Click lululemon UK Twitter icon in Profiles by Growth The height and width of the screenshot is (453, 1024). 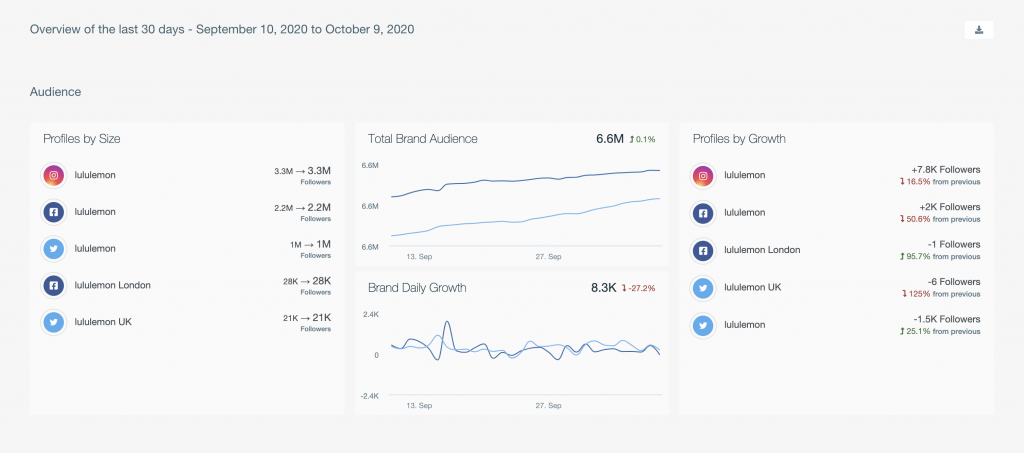click(704, 288)
